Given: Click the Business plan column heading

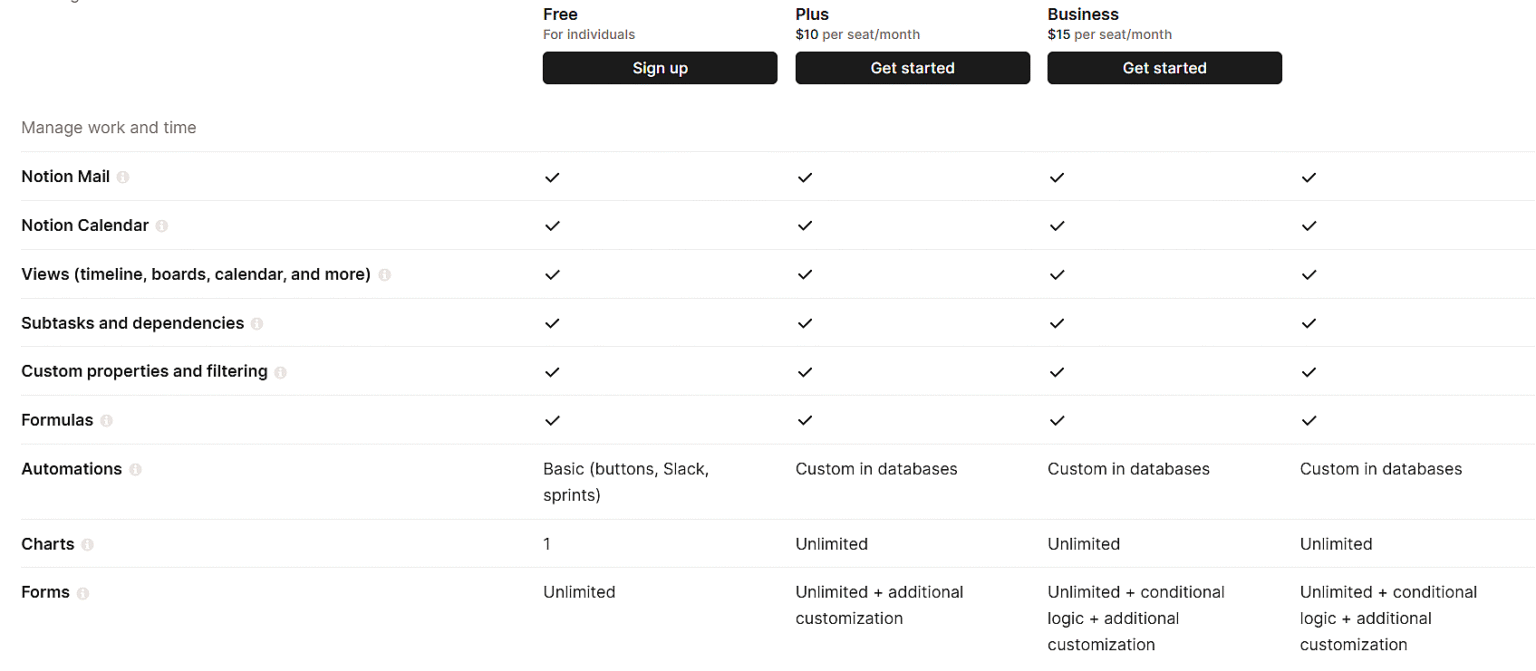Looking at the screenshot, I should [1083, 14].
